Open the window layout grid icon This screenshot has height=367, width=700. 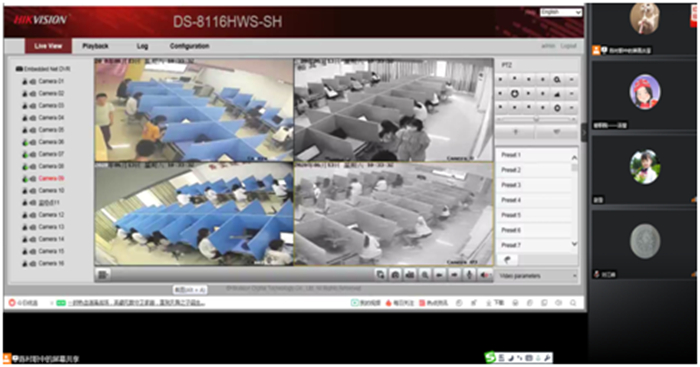click(x=103, y=275)
